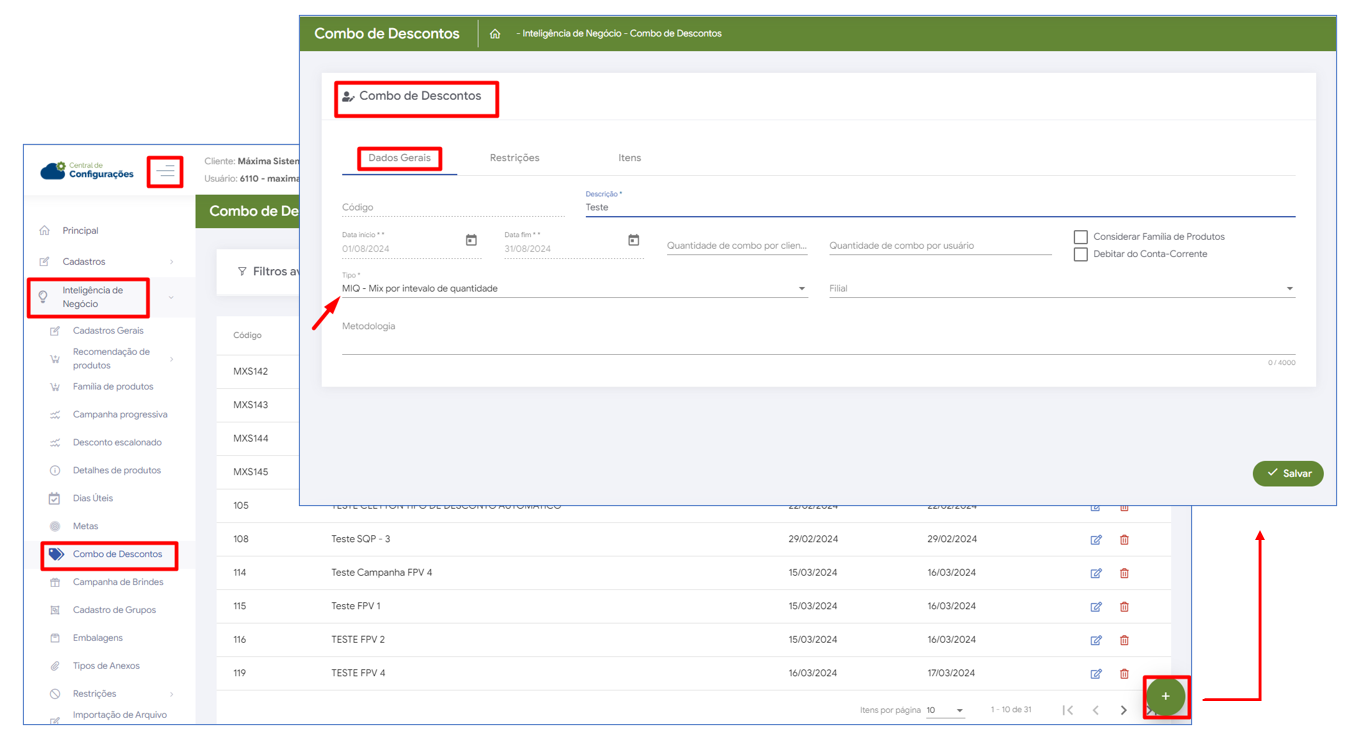The width and height of the screenshot is (1348, 739).
Task: Delete the Teste Campanha FPV 4 row
Action: coord(1124,574)
